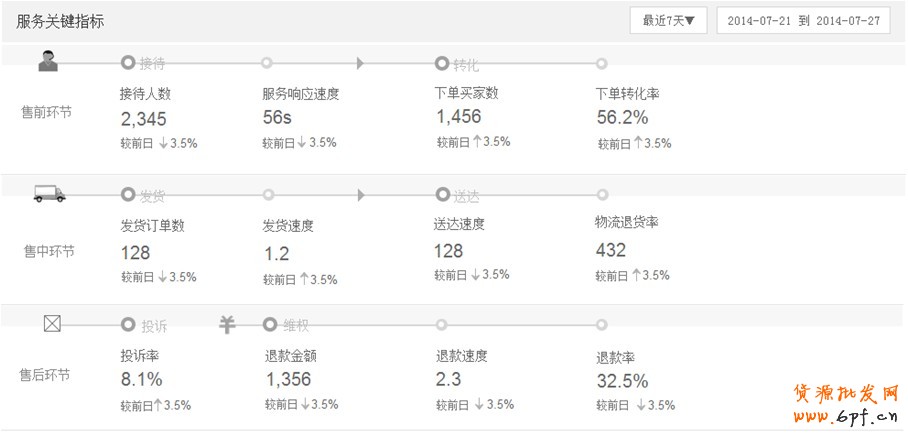This screenshot has width=908, height=438.
Task: Select the 发货 stage circle marker
Action: [127, 194]
